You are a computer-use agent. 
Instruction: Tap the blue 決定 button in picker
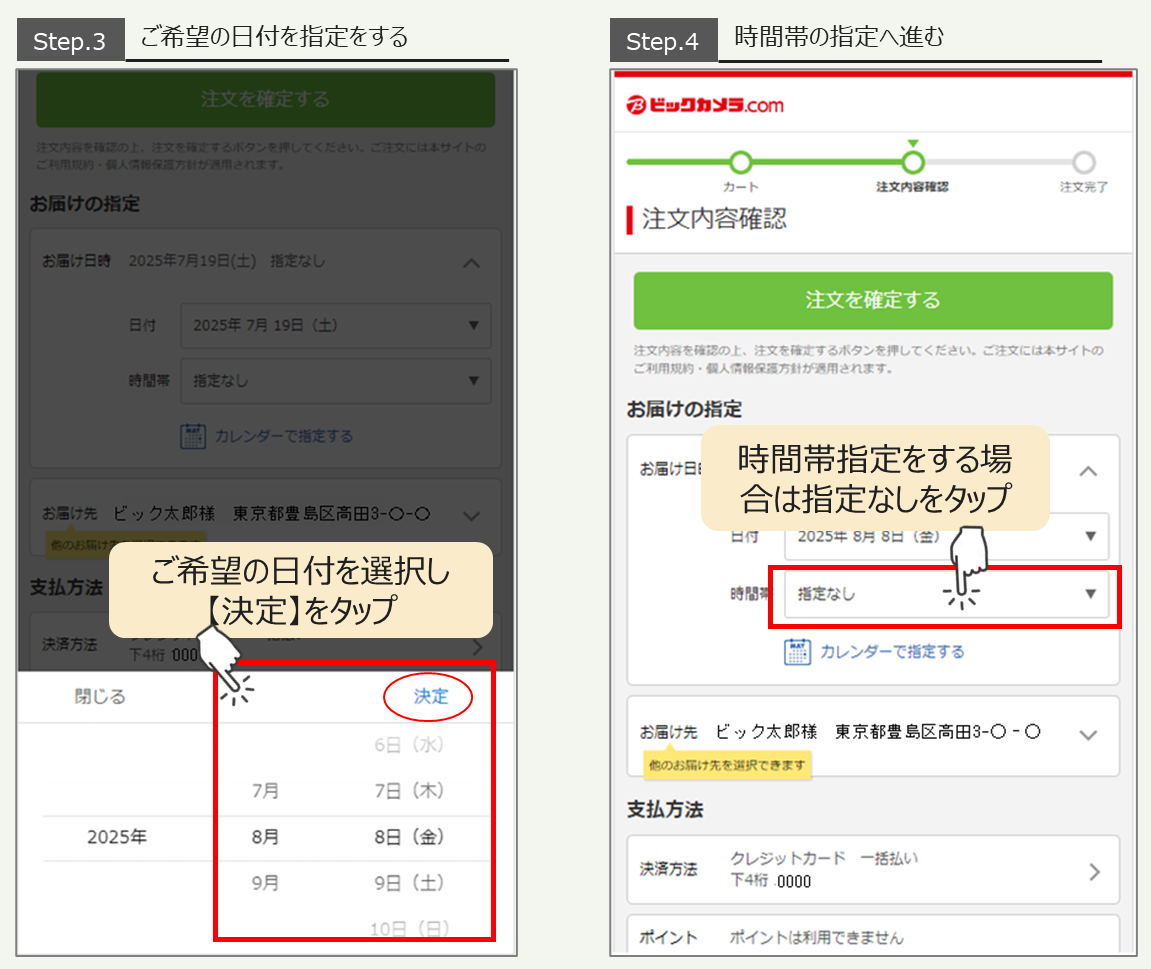coord(431,697)
